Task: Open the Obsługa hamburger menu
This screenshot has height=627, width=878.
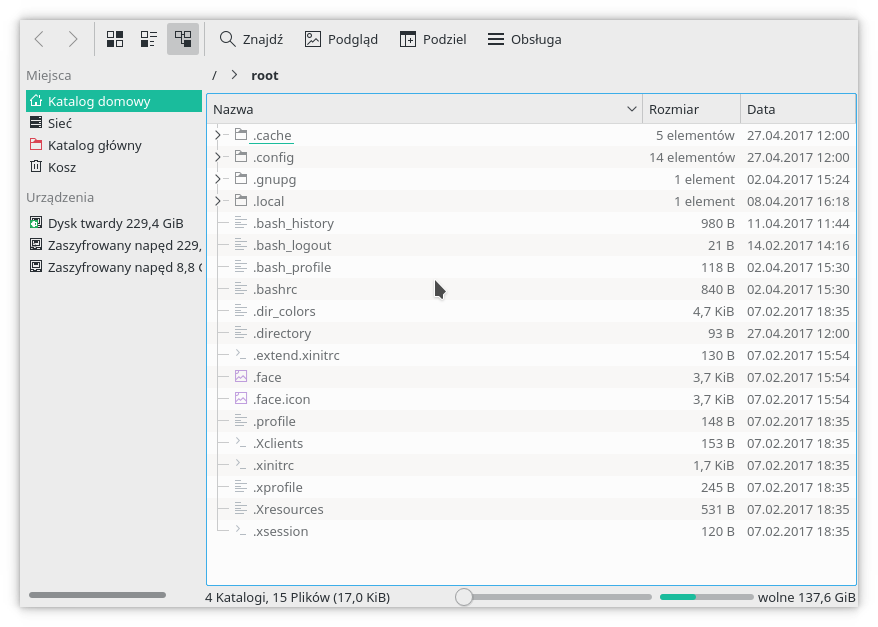Action: (524, 39)
